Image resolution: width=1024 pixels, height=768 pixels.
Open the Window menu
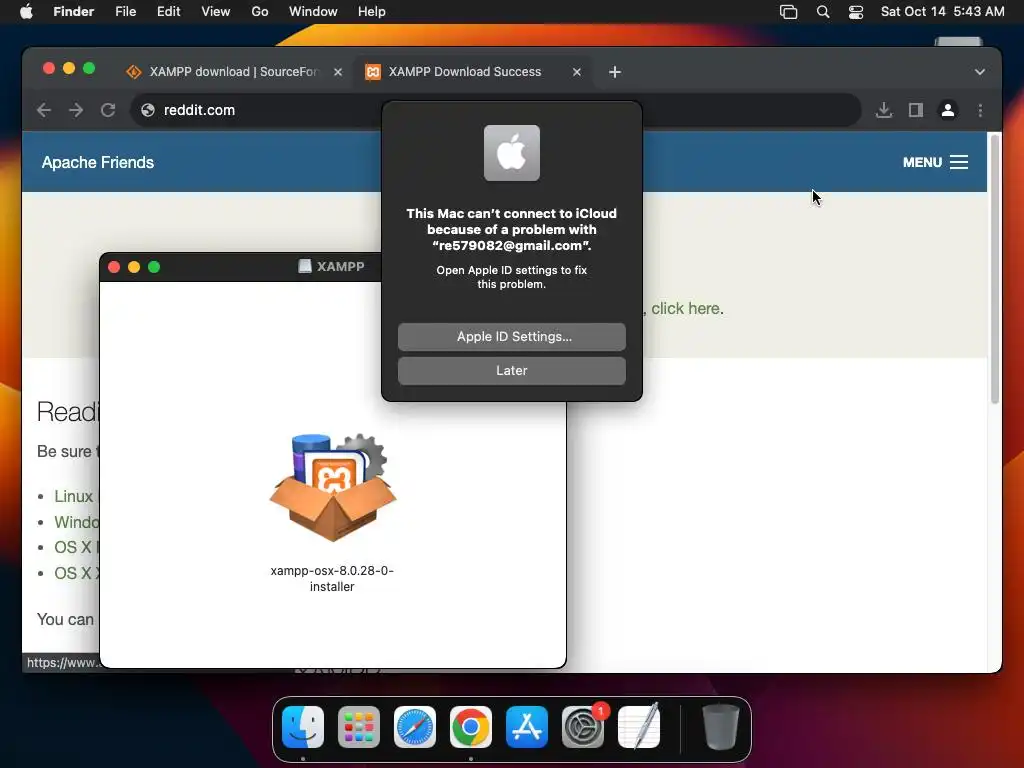313,12
